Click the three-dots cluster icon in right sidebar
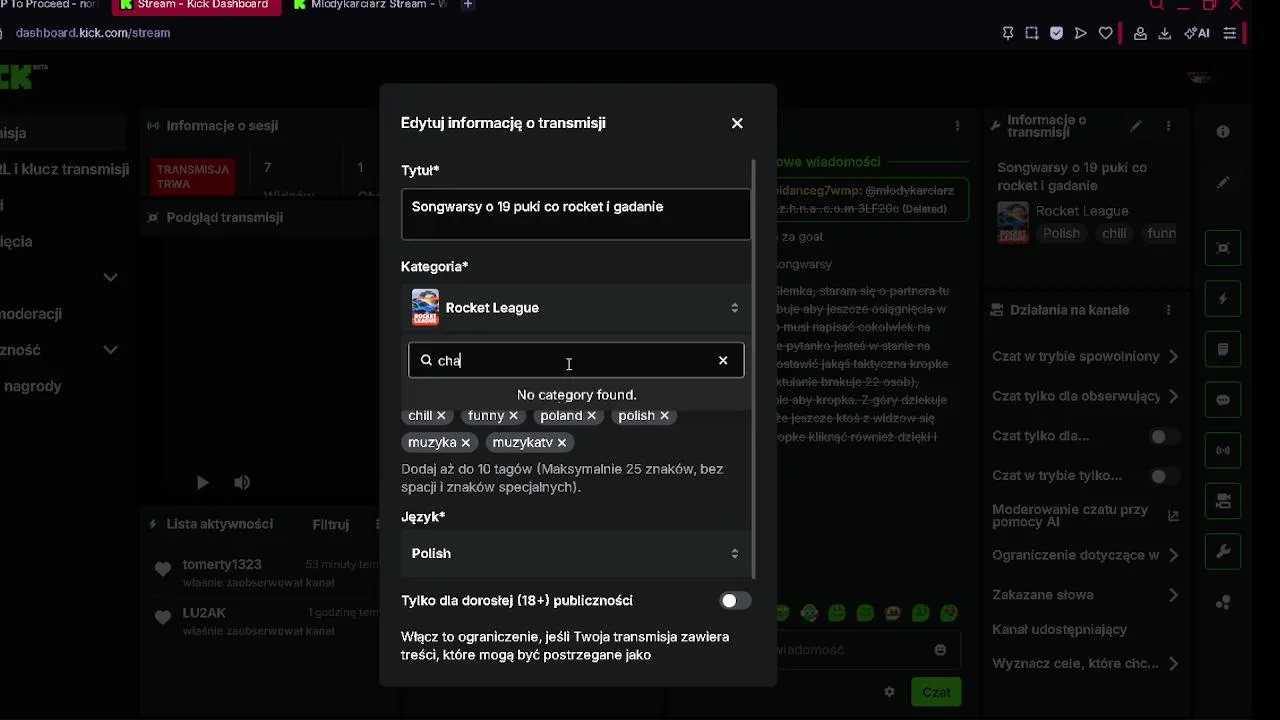This screenshot has width=1280, height=720. click(x=1223, y=602)
